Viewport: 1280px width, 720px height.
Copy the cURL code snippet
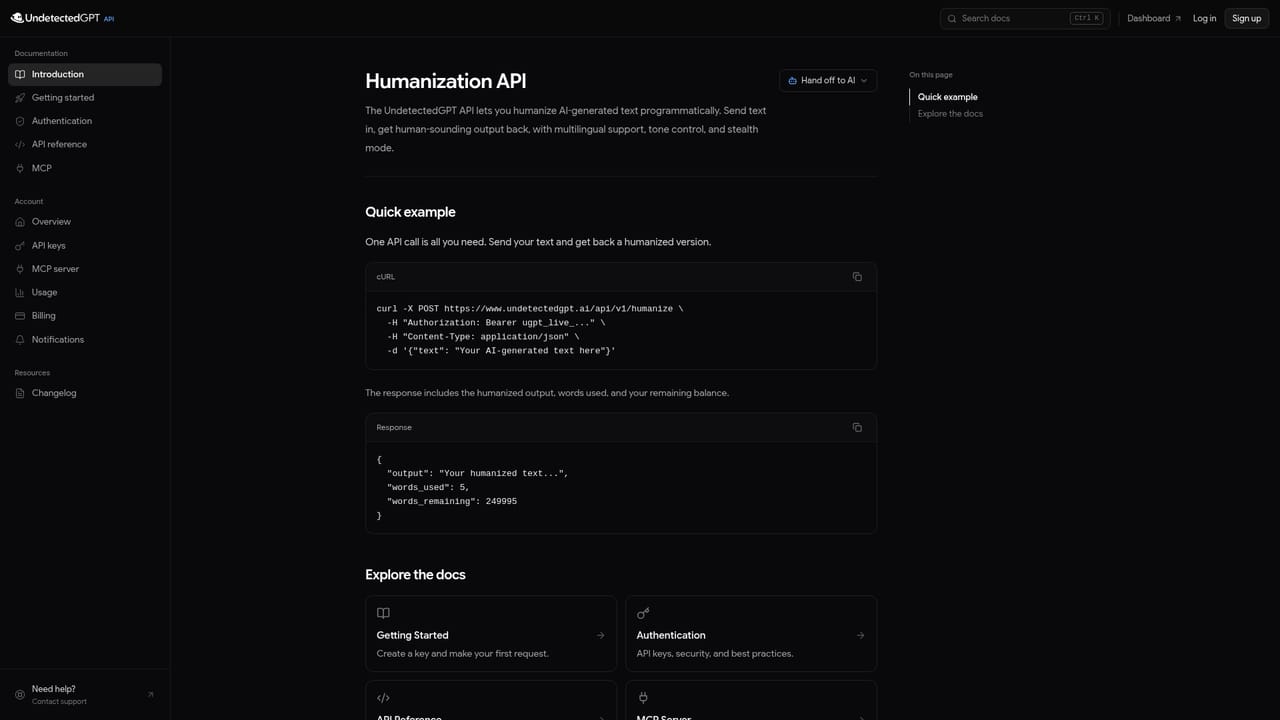point(857,277)
